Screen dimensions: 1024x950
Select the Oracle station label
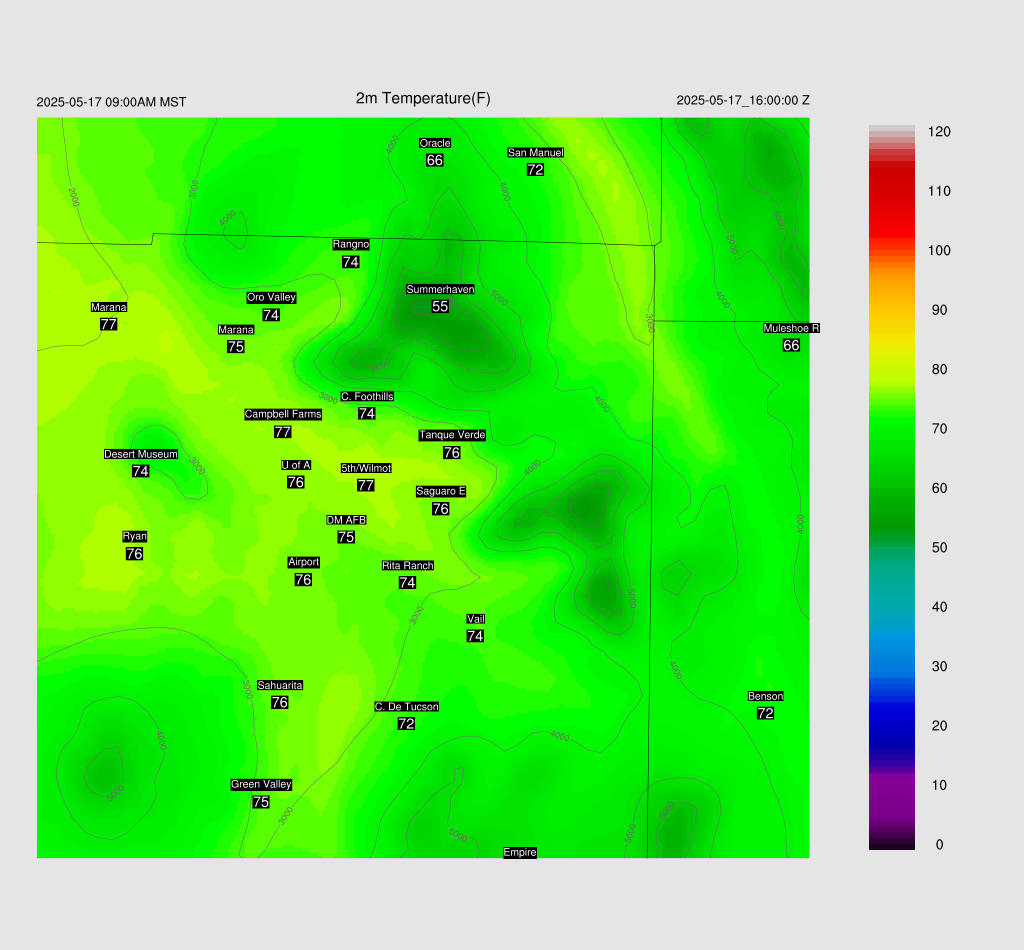tap(435, 143)
